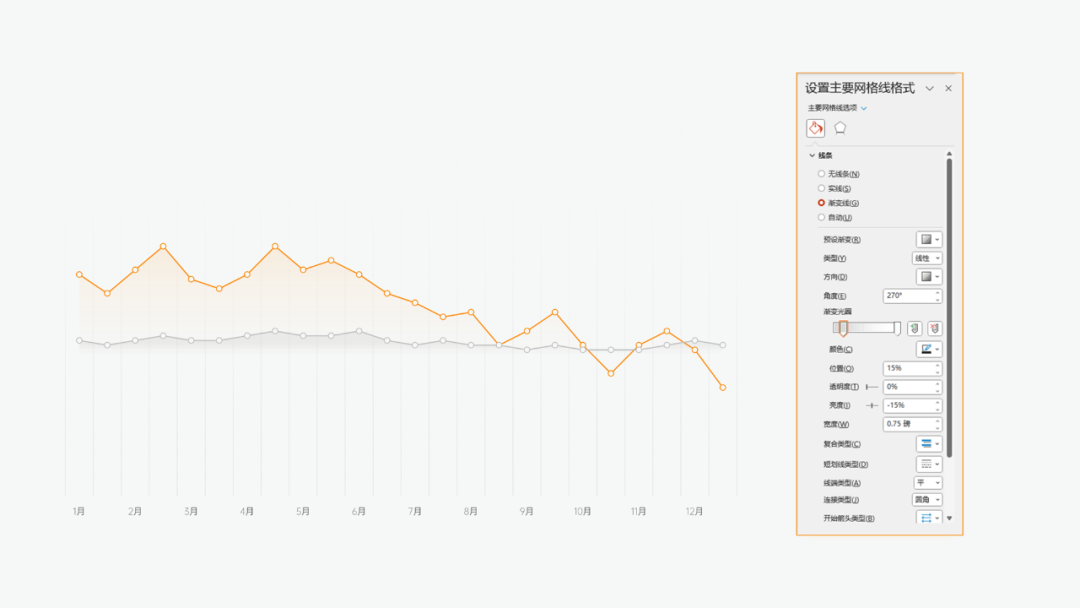This screenshot has height=608, width=1080.
Task: Open the preset gradient gallery
Action: 929,240
